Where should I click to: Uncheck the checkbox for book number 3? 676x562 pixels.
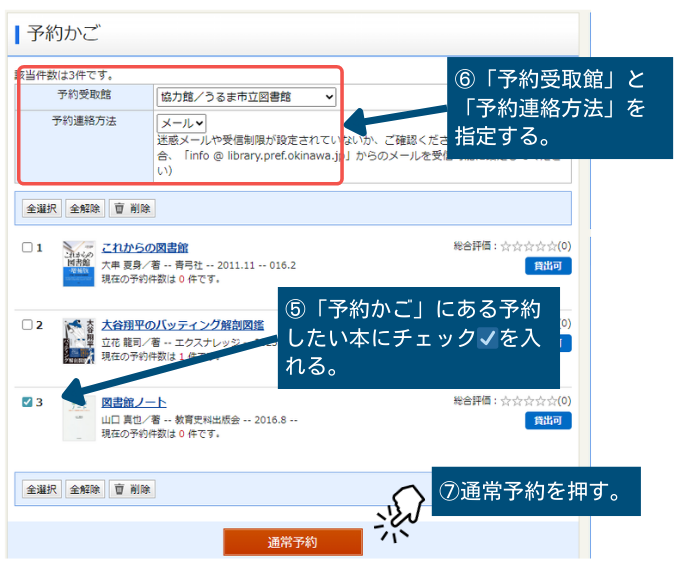point(27,402)
